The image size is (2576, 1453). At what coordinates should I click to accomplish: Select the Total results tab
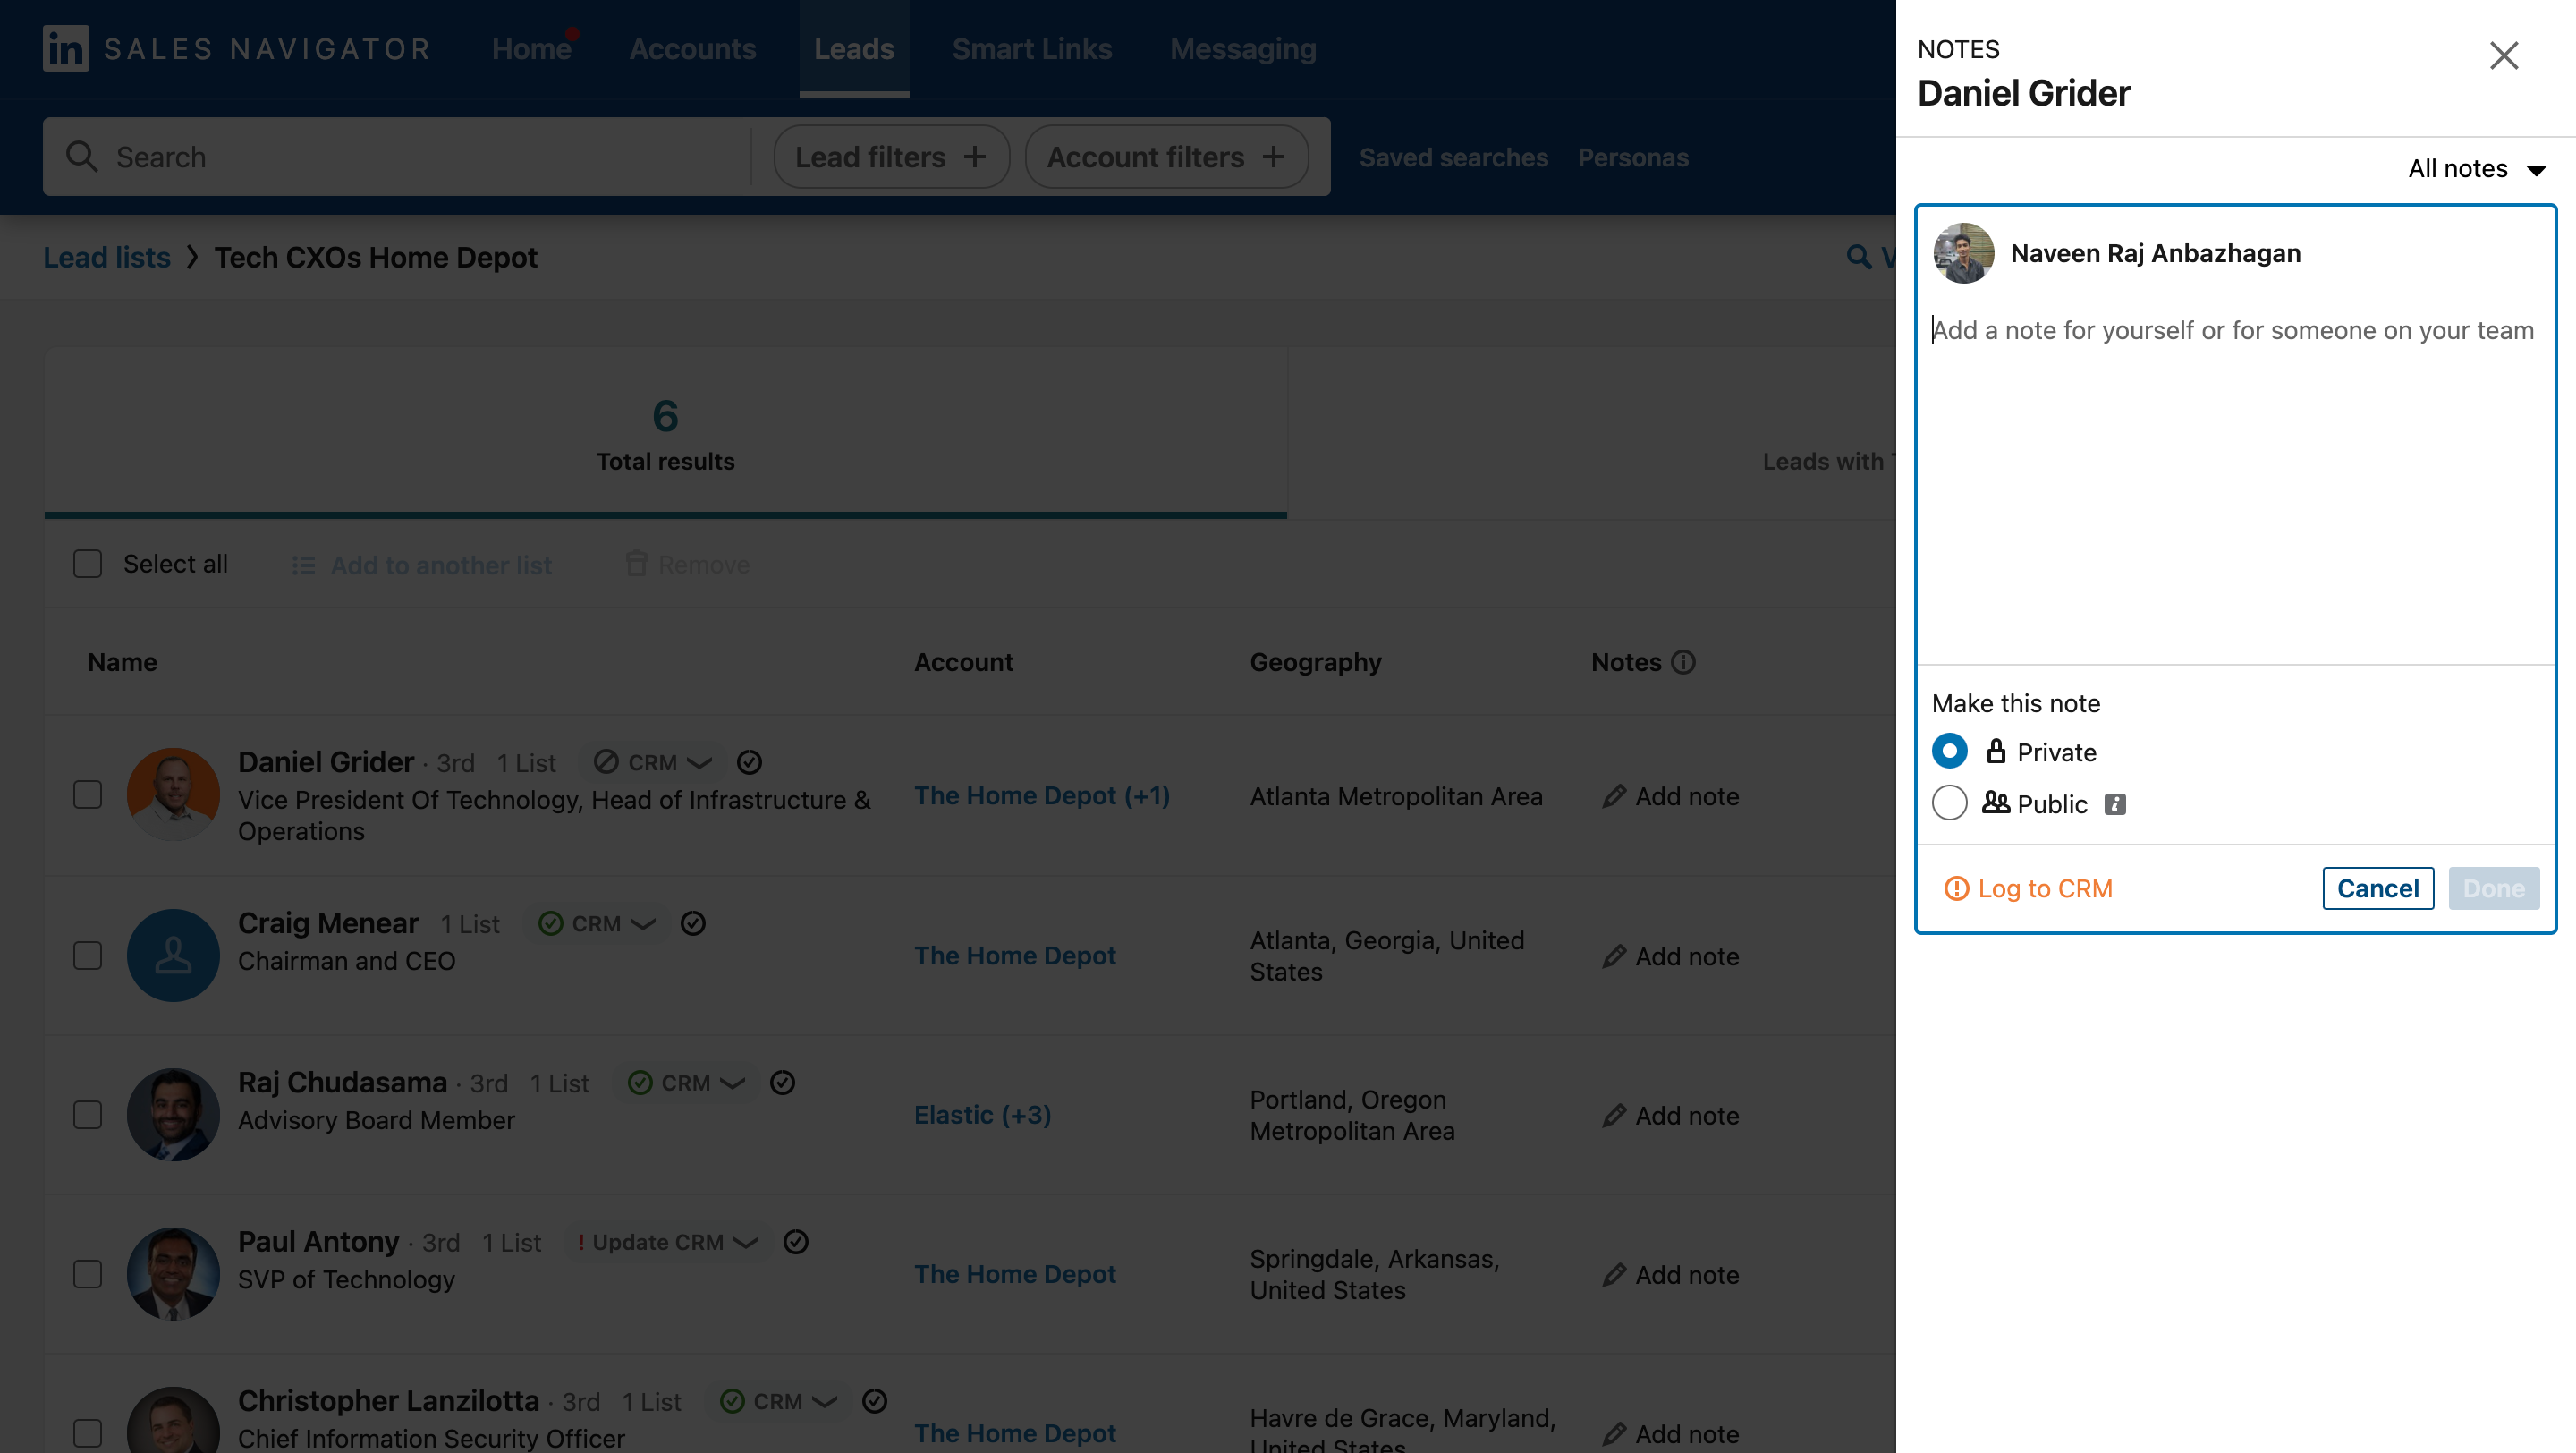(x=665, y=433)
